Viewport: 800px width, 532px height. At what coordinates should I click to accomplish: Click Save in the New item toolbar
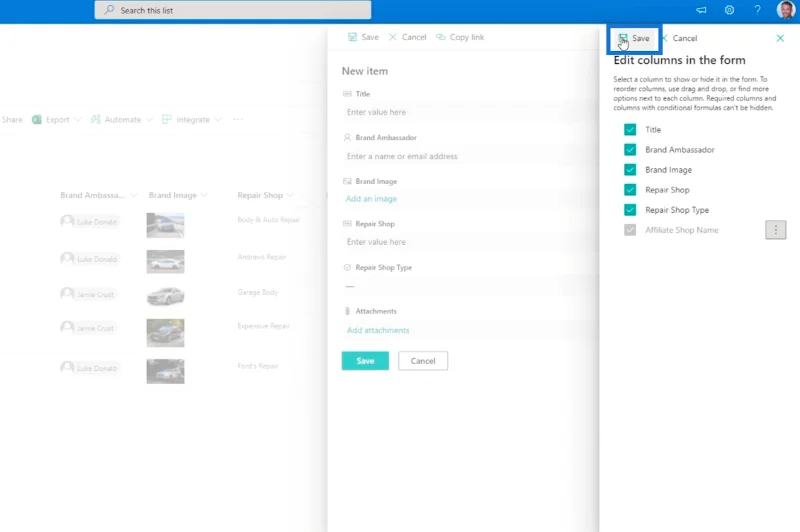363,37
